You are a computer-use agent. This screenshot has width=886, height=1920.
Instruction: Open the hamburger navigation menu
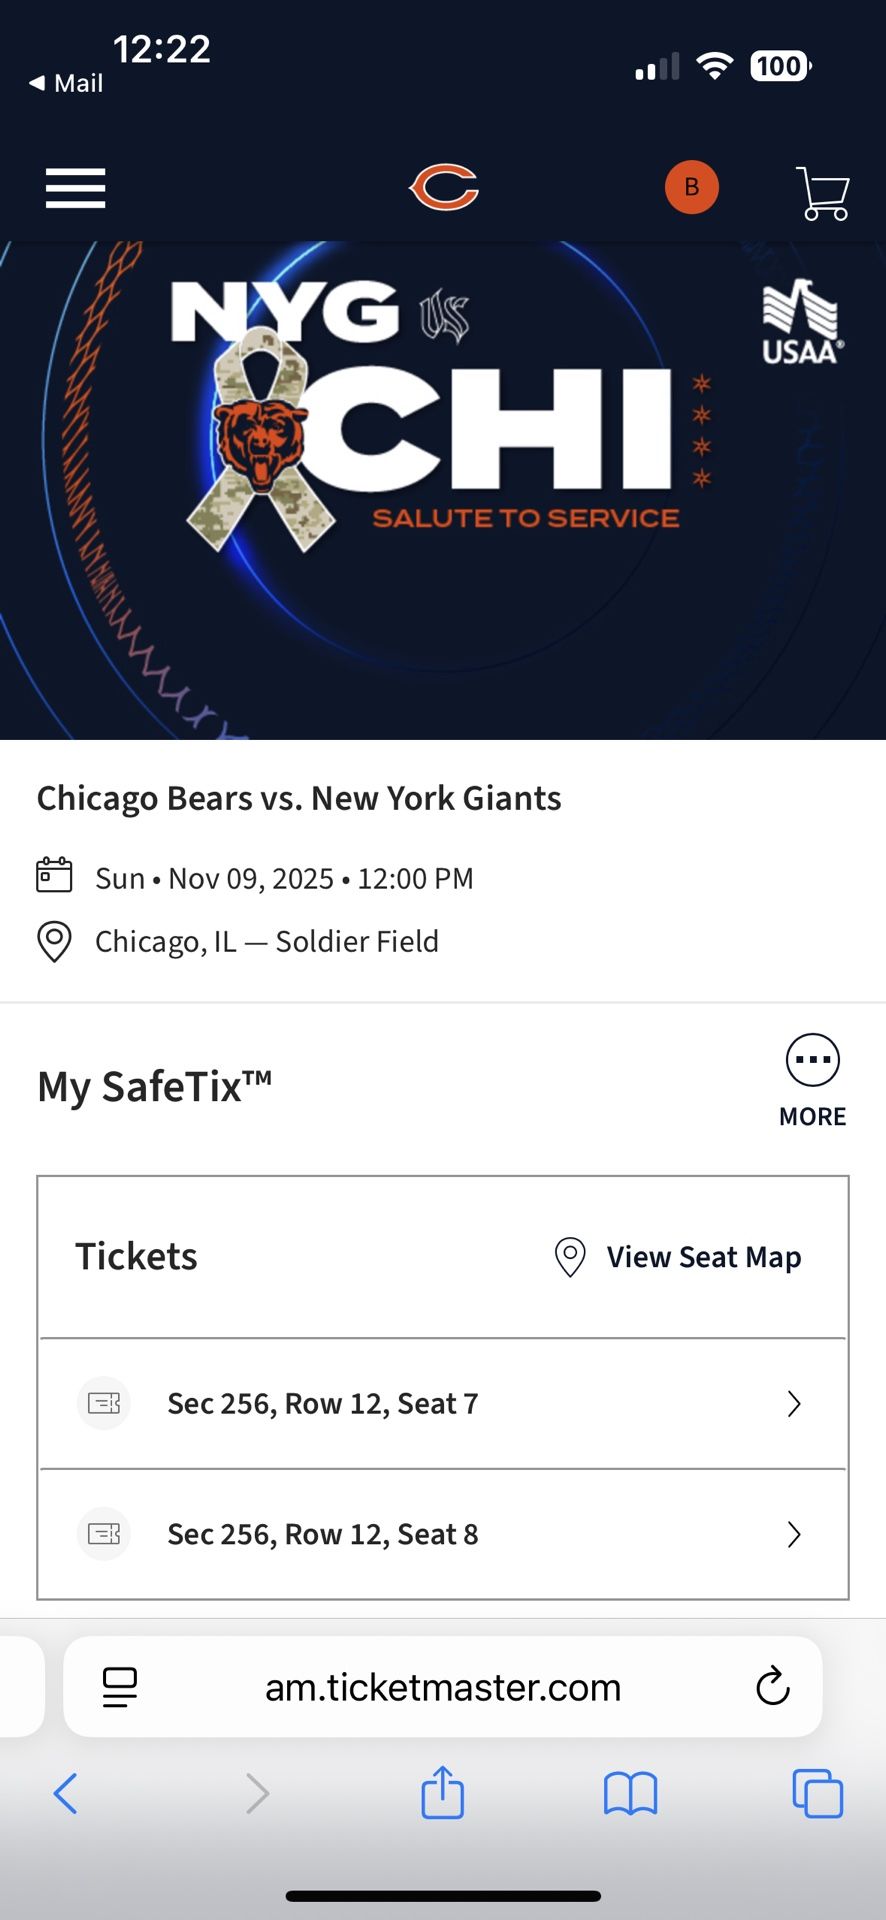74,188
